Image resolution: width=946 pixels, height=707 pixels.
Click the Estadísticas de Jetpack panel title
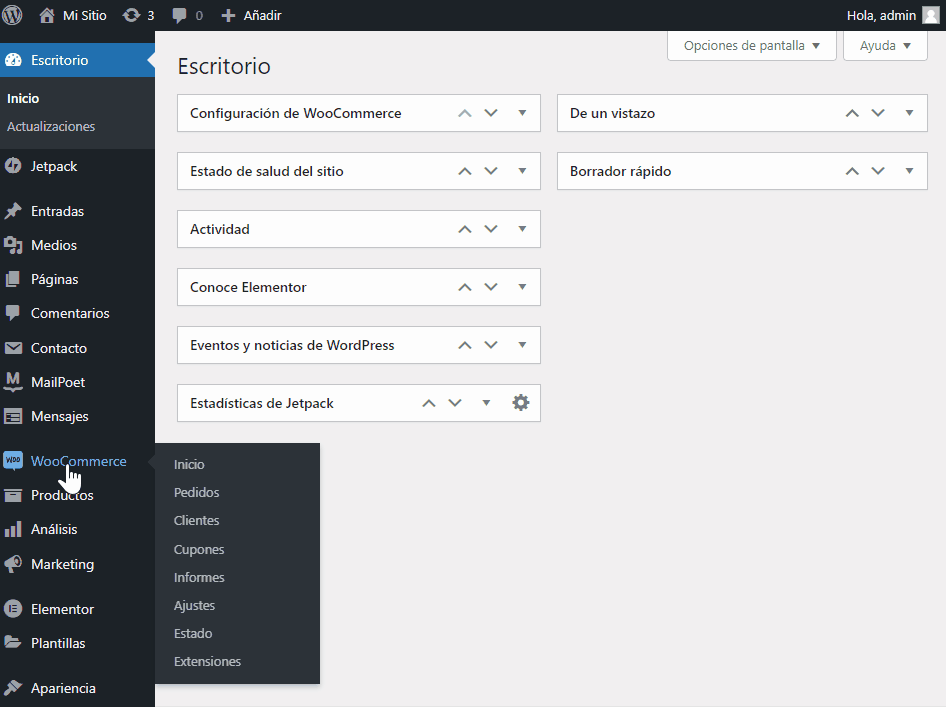click(x=262, y=403)
